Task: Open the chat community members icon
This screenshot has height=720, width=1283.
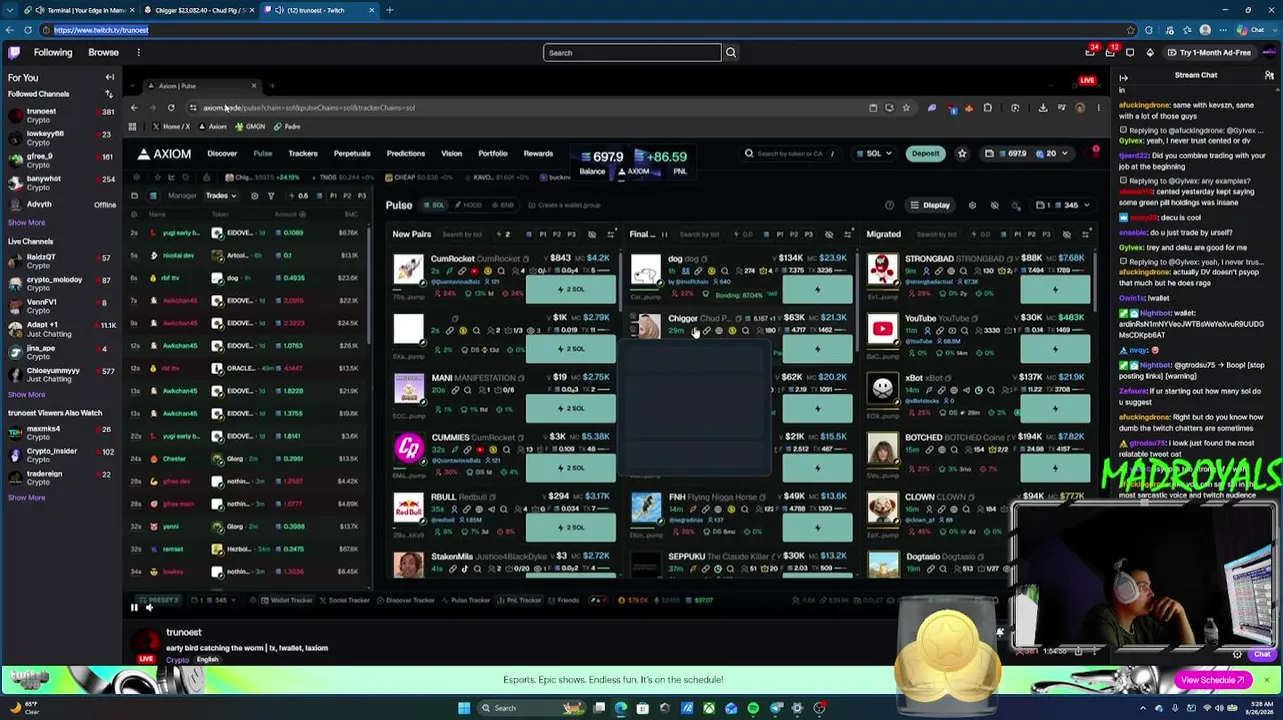Action: 1268,75
